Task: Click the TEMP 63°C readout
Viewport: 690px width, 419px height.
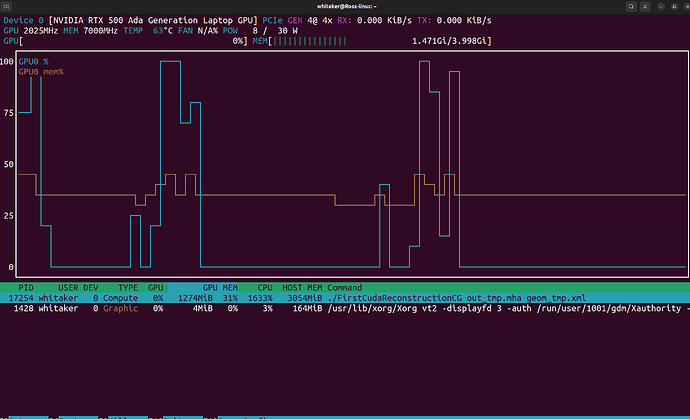Action: click(148, 31)
